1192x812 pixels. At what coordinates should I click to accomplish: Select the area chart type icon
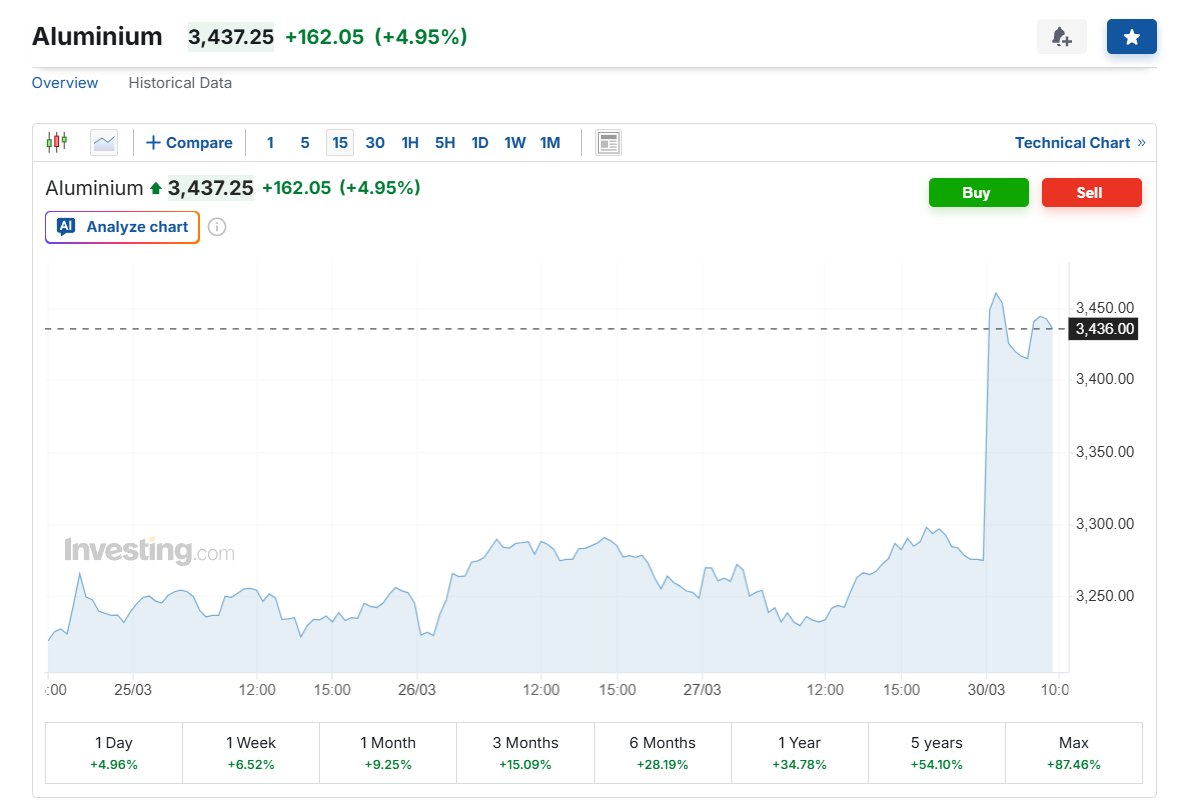point(104,142)
